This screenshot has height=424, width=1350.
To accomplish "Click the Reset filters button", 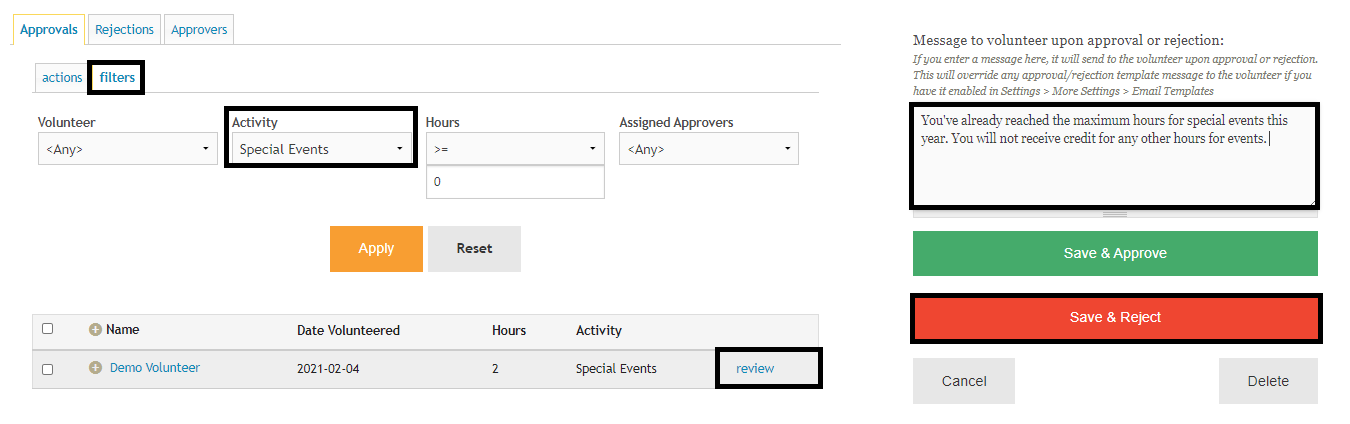I will click(474, 248).
